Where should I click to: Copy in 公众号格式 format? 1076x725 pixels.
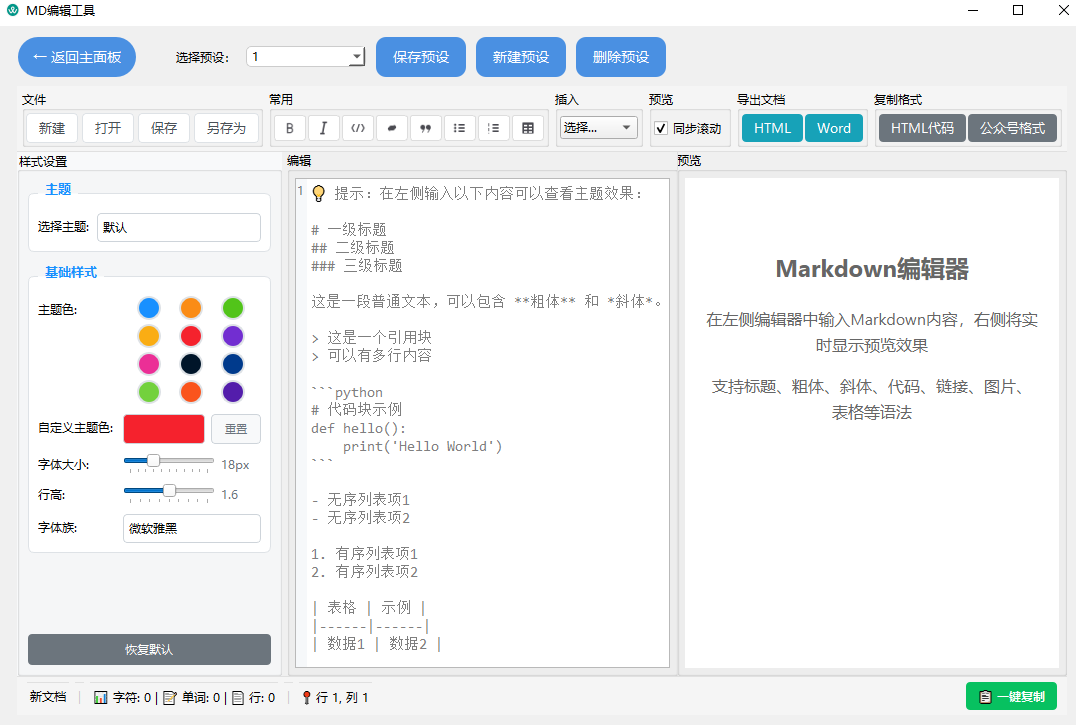[x=1013, y=128]
